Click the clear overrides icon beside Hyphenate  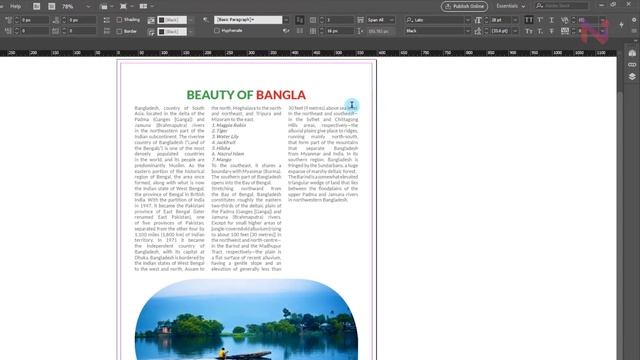pos(286,31)
